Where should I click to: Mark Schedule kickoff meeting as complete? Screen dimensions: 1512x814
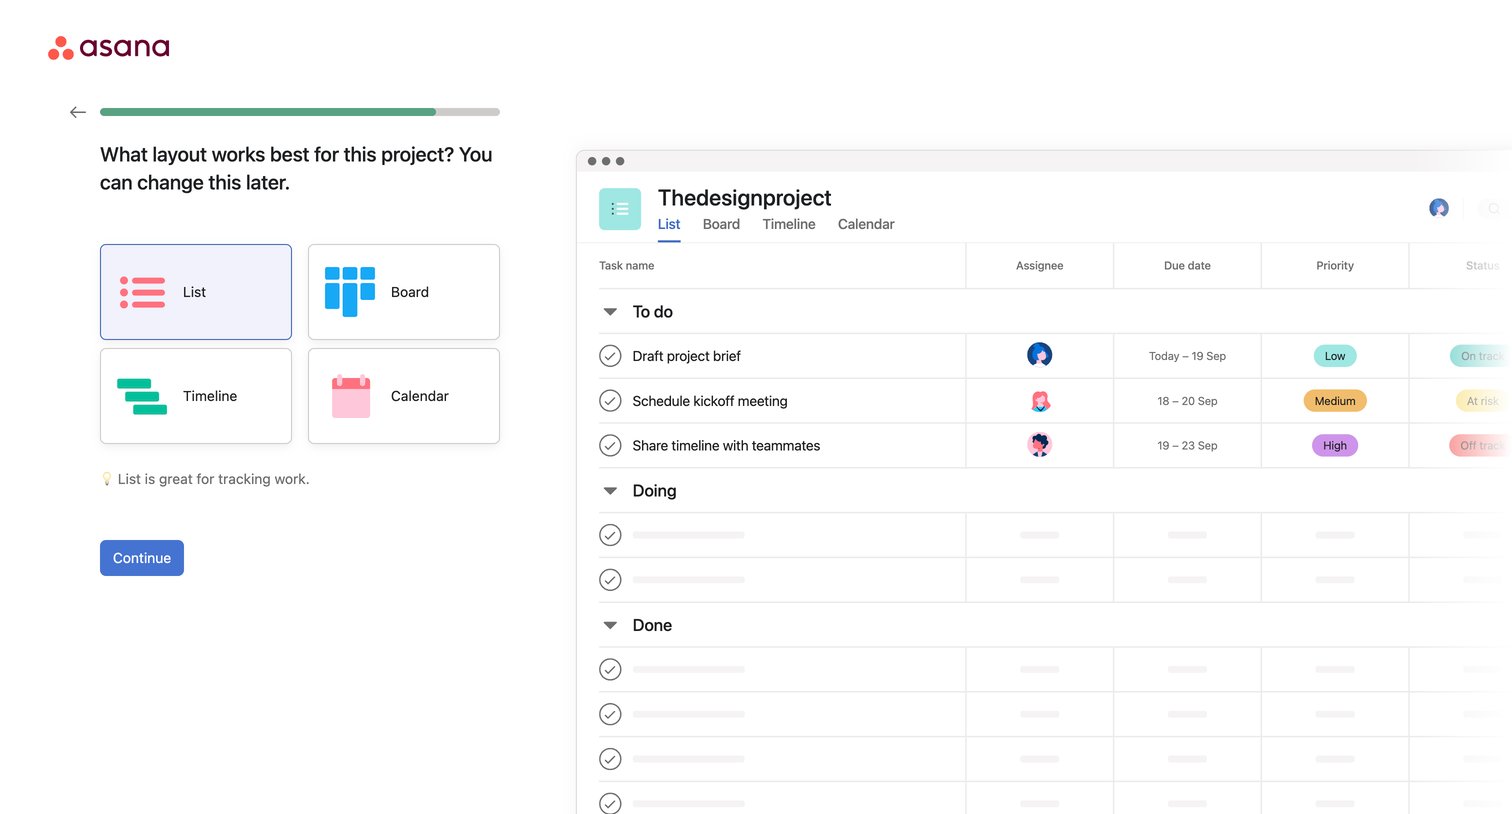coord(610,401)
